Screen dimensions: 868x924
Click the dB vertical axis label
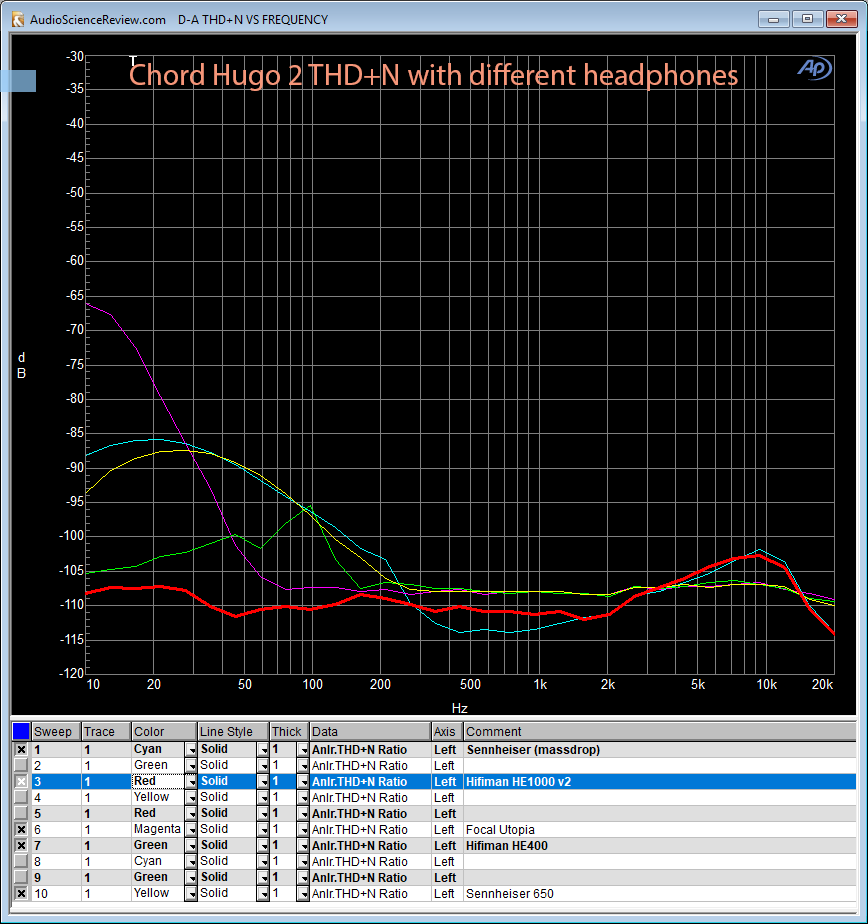click(x=21, y=365)
